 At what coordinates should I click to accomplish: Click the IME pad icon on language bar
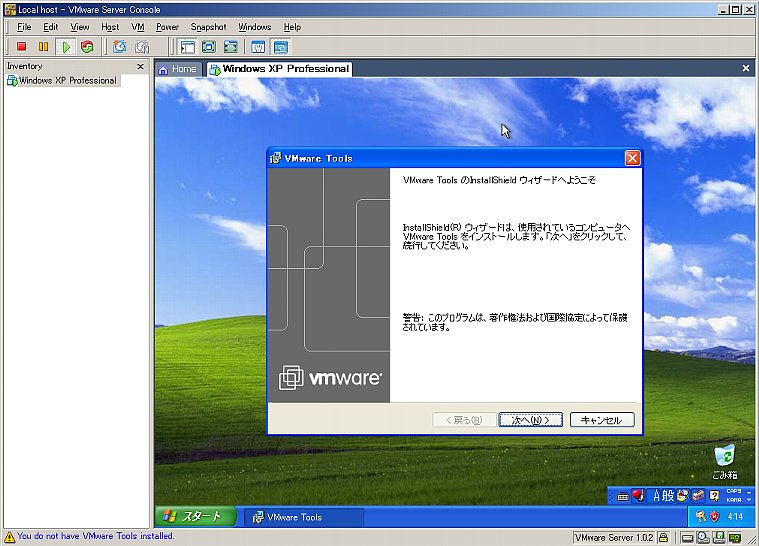683,496
